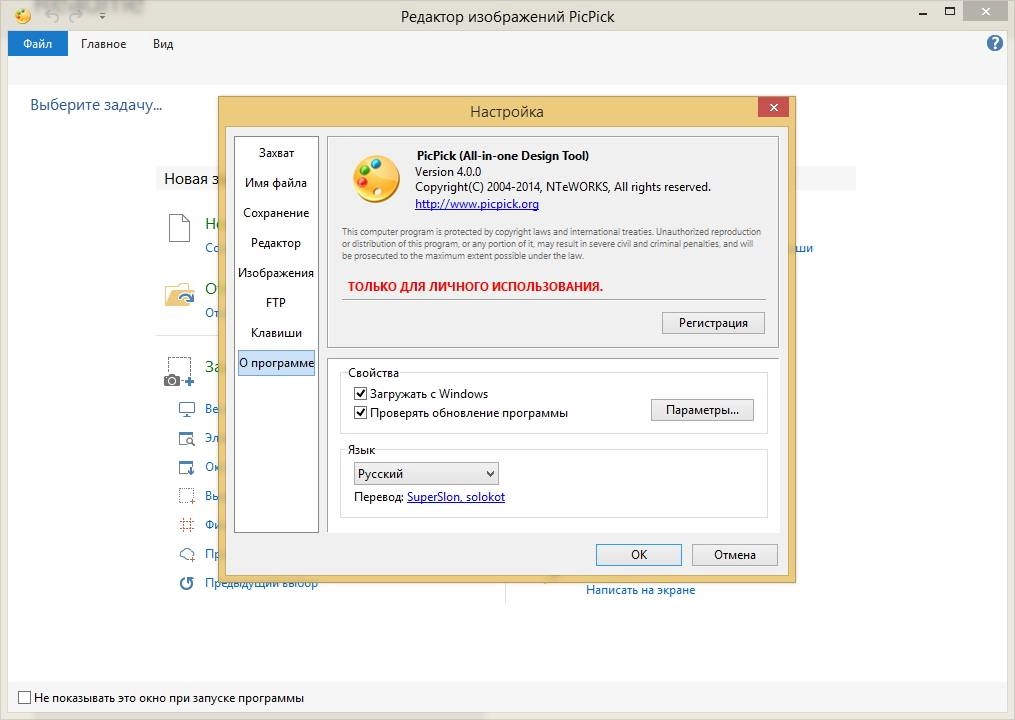Select the FTP settings section
This screenshot has width=1015, height=720.
pyautogui.click(x=276, y=302)
